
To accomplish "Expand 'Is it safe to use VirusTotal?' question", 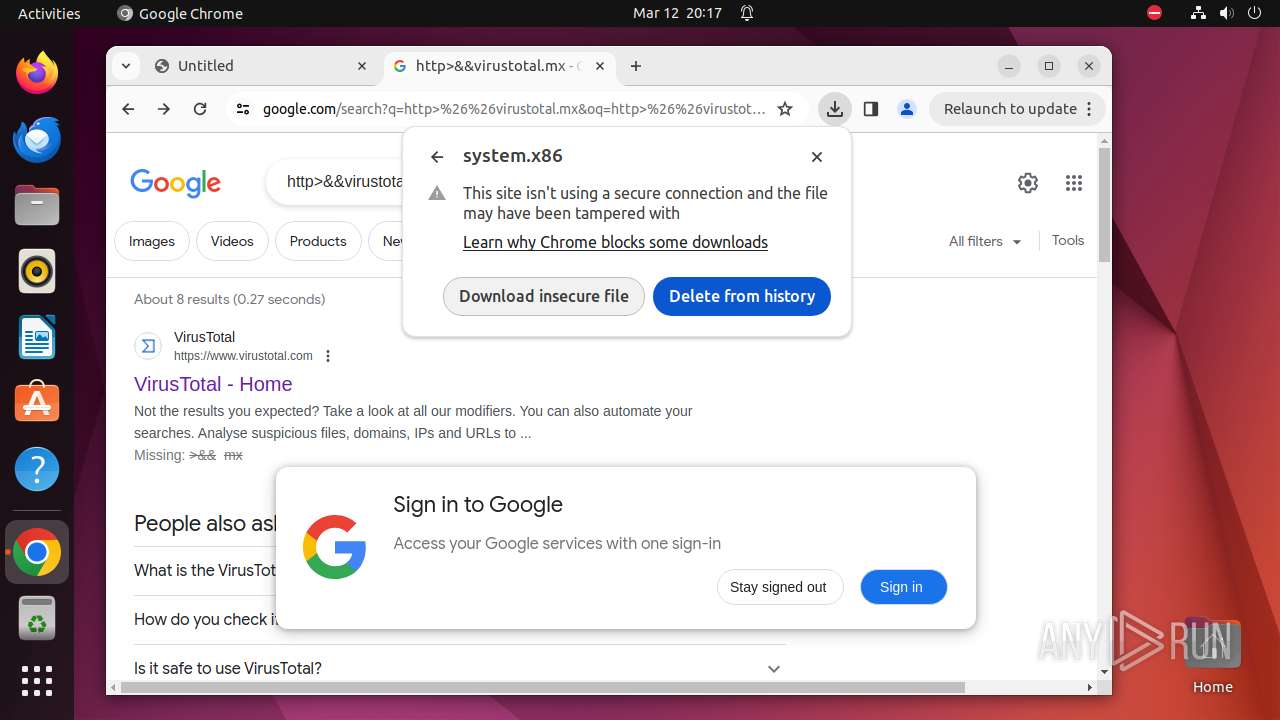I will [460, 669].
